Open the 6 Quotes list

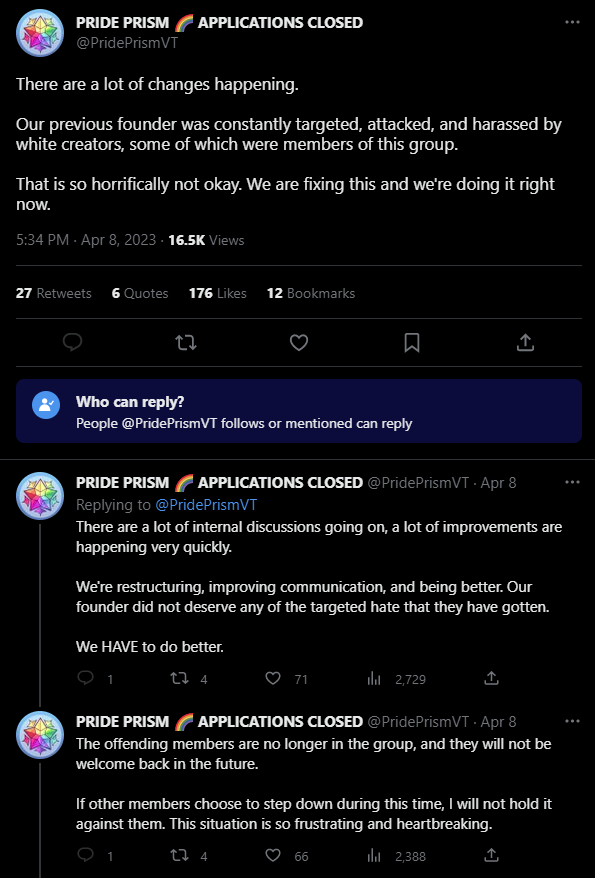140,293
